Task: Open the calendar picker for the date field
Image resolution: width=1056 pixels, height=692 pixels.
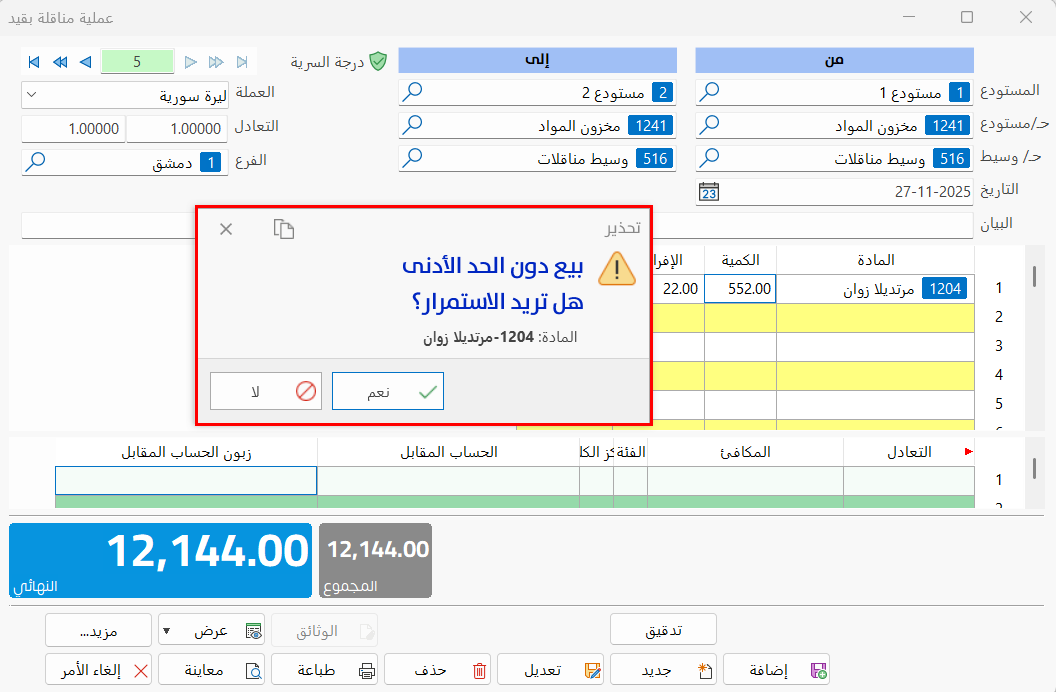Action: (709, 190)
